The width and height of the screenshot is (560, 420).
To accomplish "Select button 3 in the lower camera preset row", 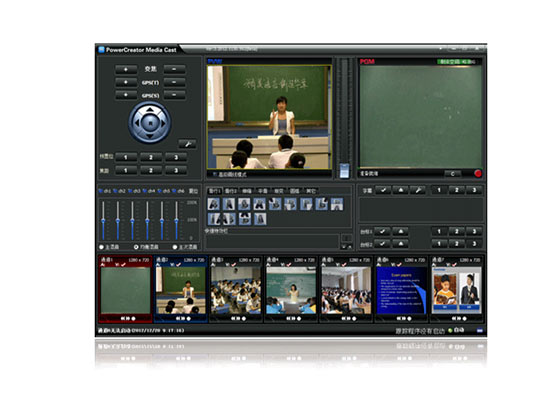I will tap(176, 170).
